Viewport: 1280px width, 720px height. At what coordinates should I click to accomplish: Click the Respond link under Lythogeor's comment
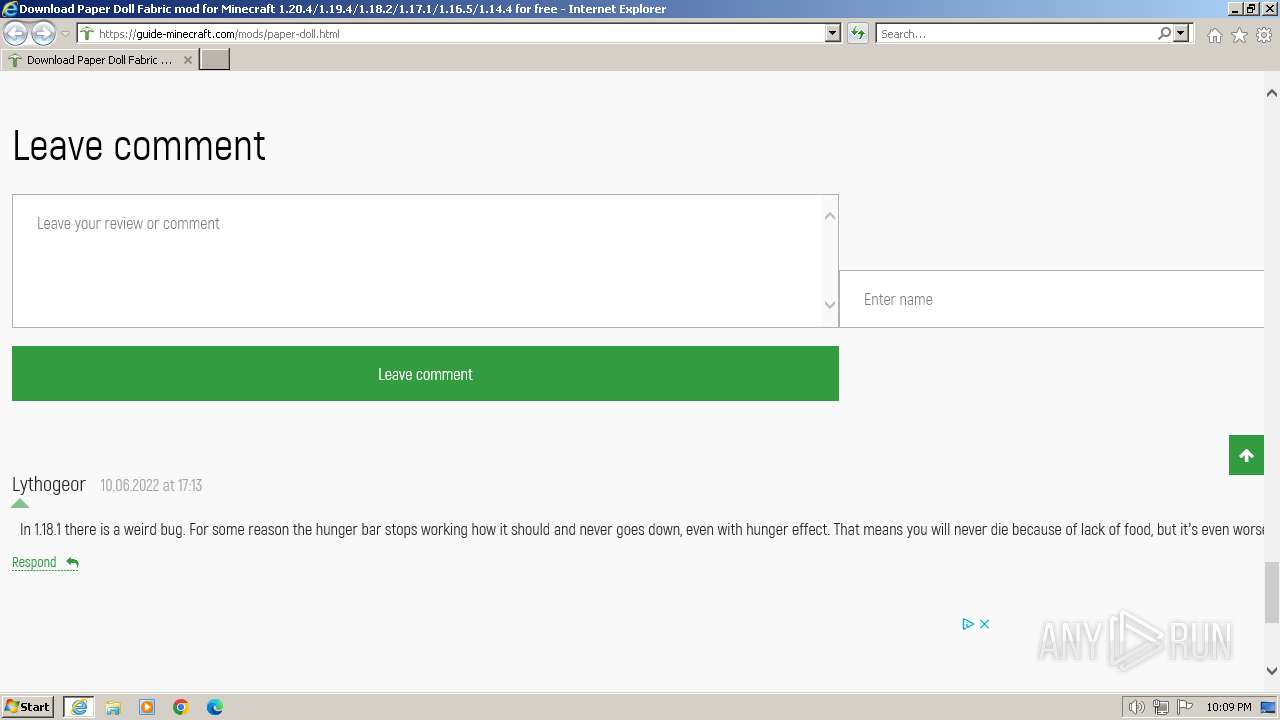45,562
